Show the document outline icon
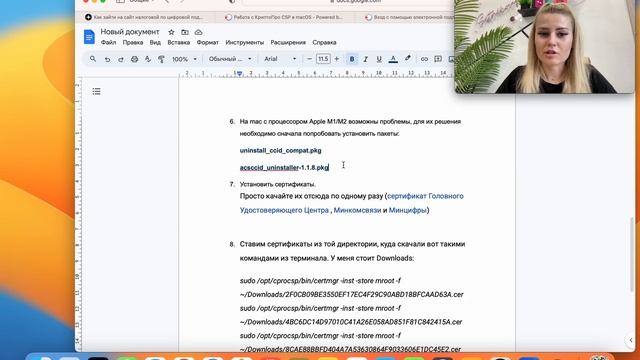Viewport: 640px width, 360px height. [x=96, y=91]
